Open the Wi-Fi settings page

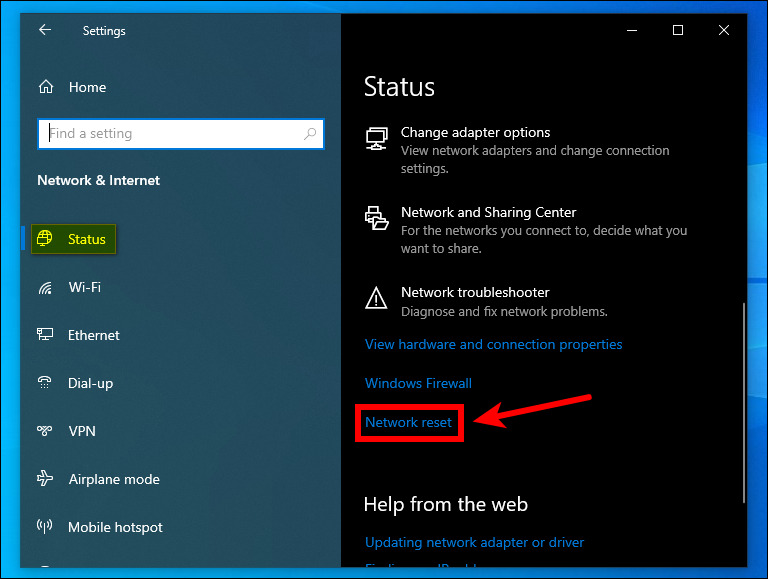click(84, 287)
